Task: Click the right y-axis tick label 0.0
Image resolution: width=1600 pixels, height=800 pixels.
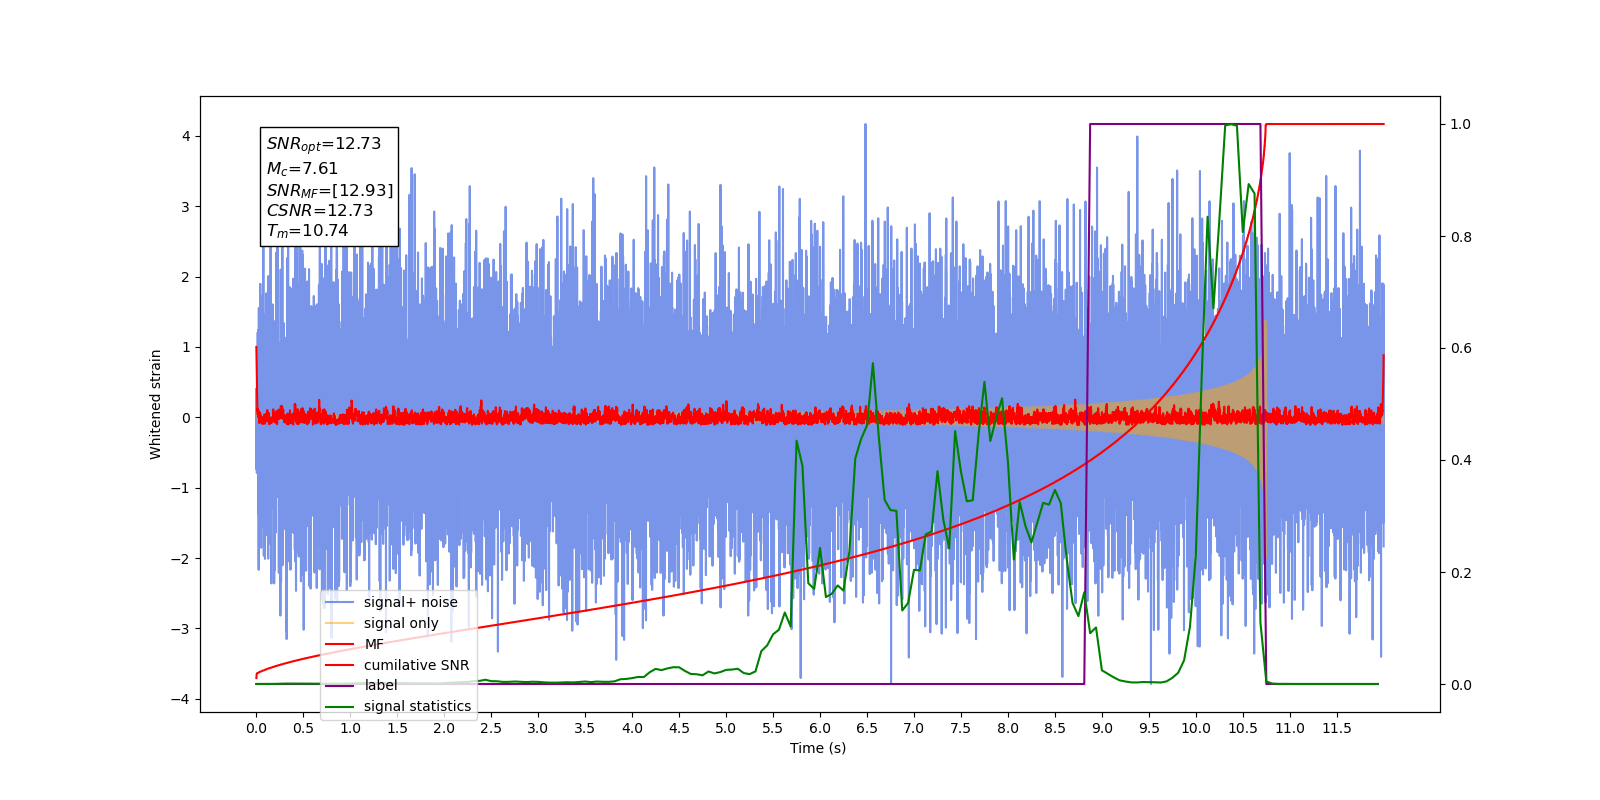Action: (1461, 685)
